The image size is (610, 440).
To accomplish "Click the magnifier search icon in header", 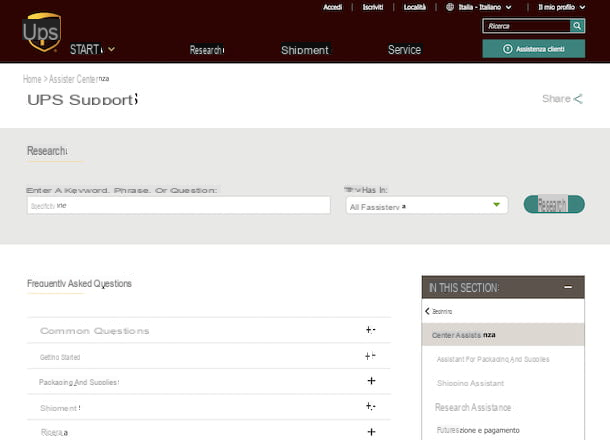I will click(x=577, y=26).
